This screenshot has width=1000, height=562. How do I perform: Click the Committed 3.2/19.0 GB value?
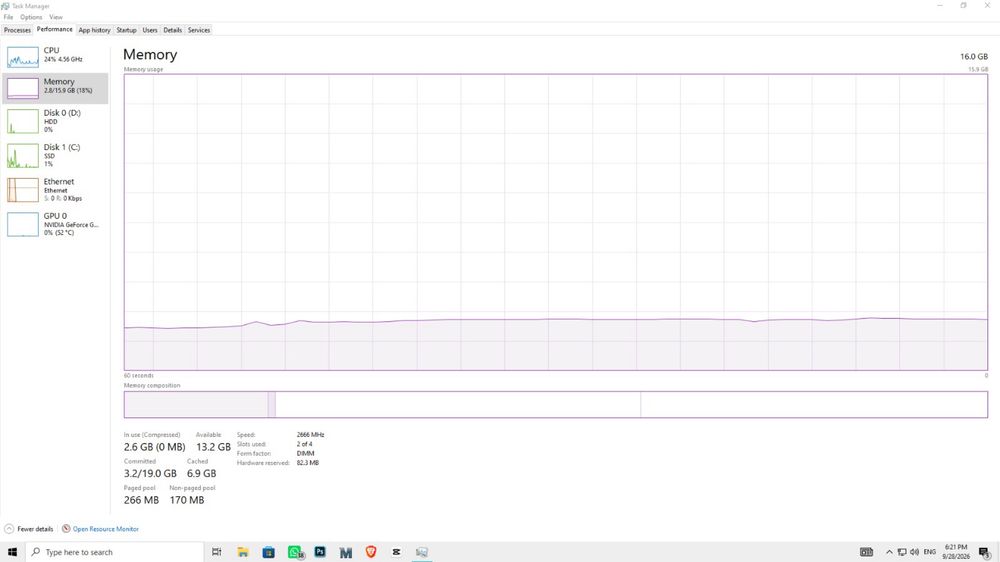tap(150, 473)
